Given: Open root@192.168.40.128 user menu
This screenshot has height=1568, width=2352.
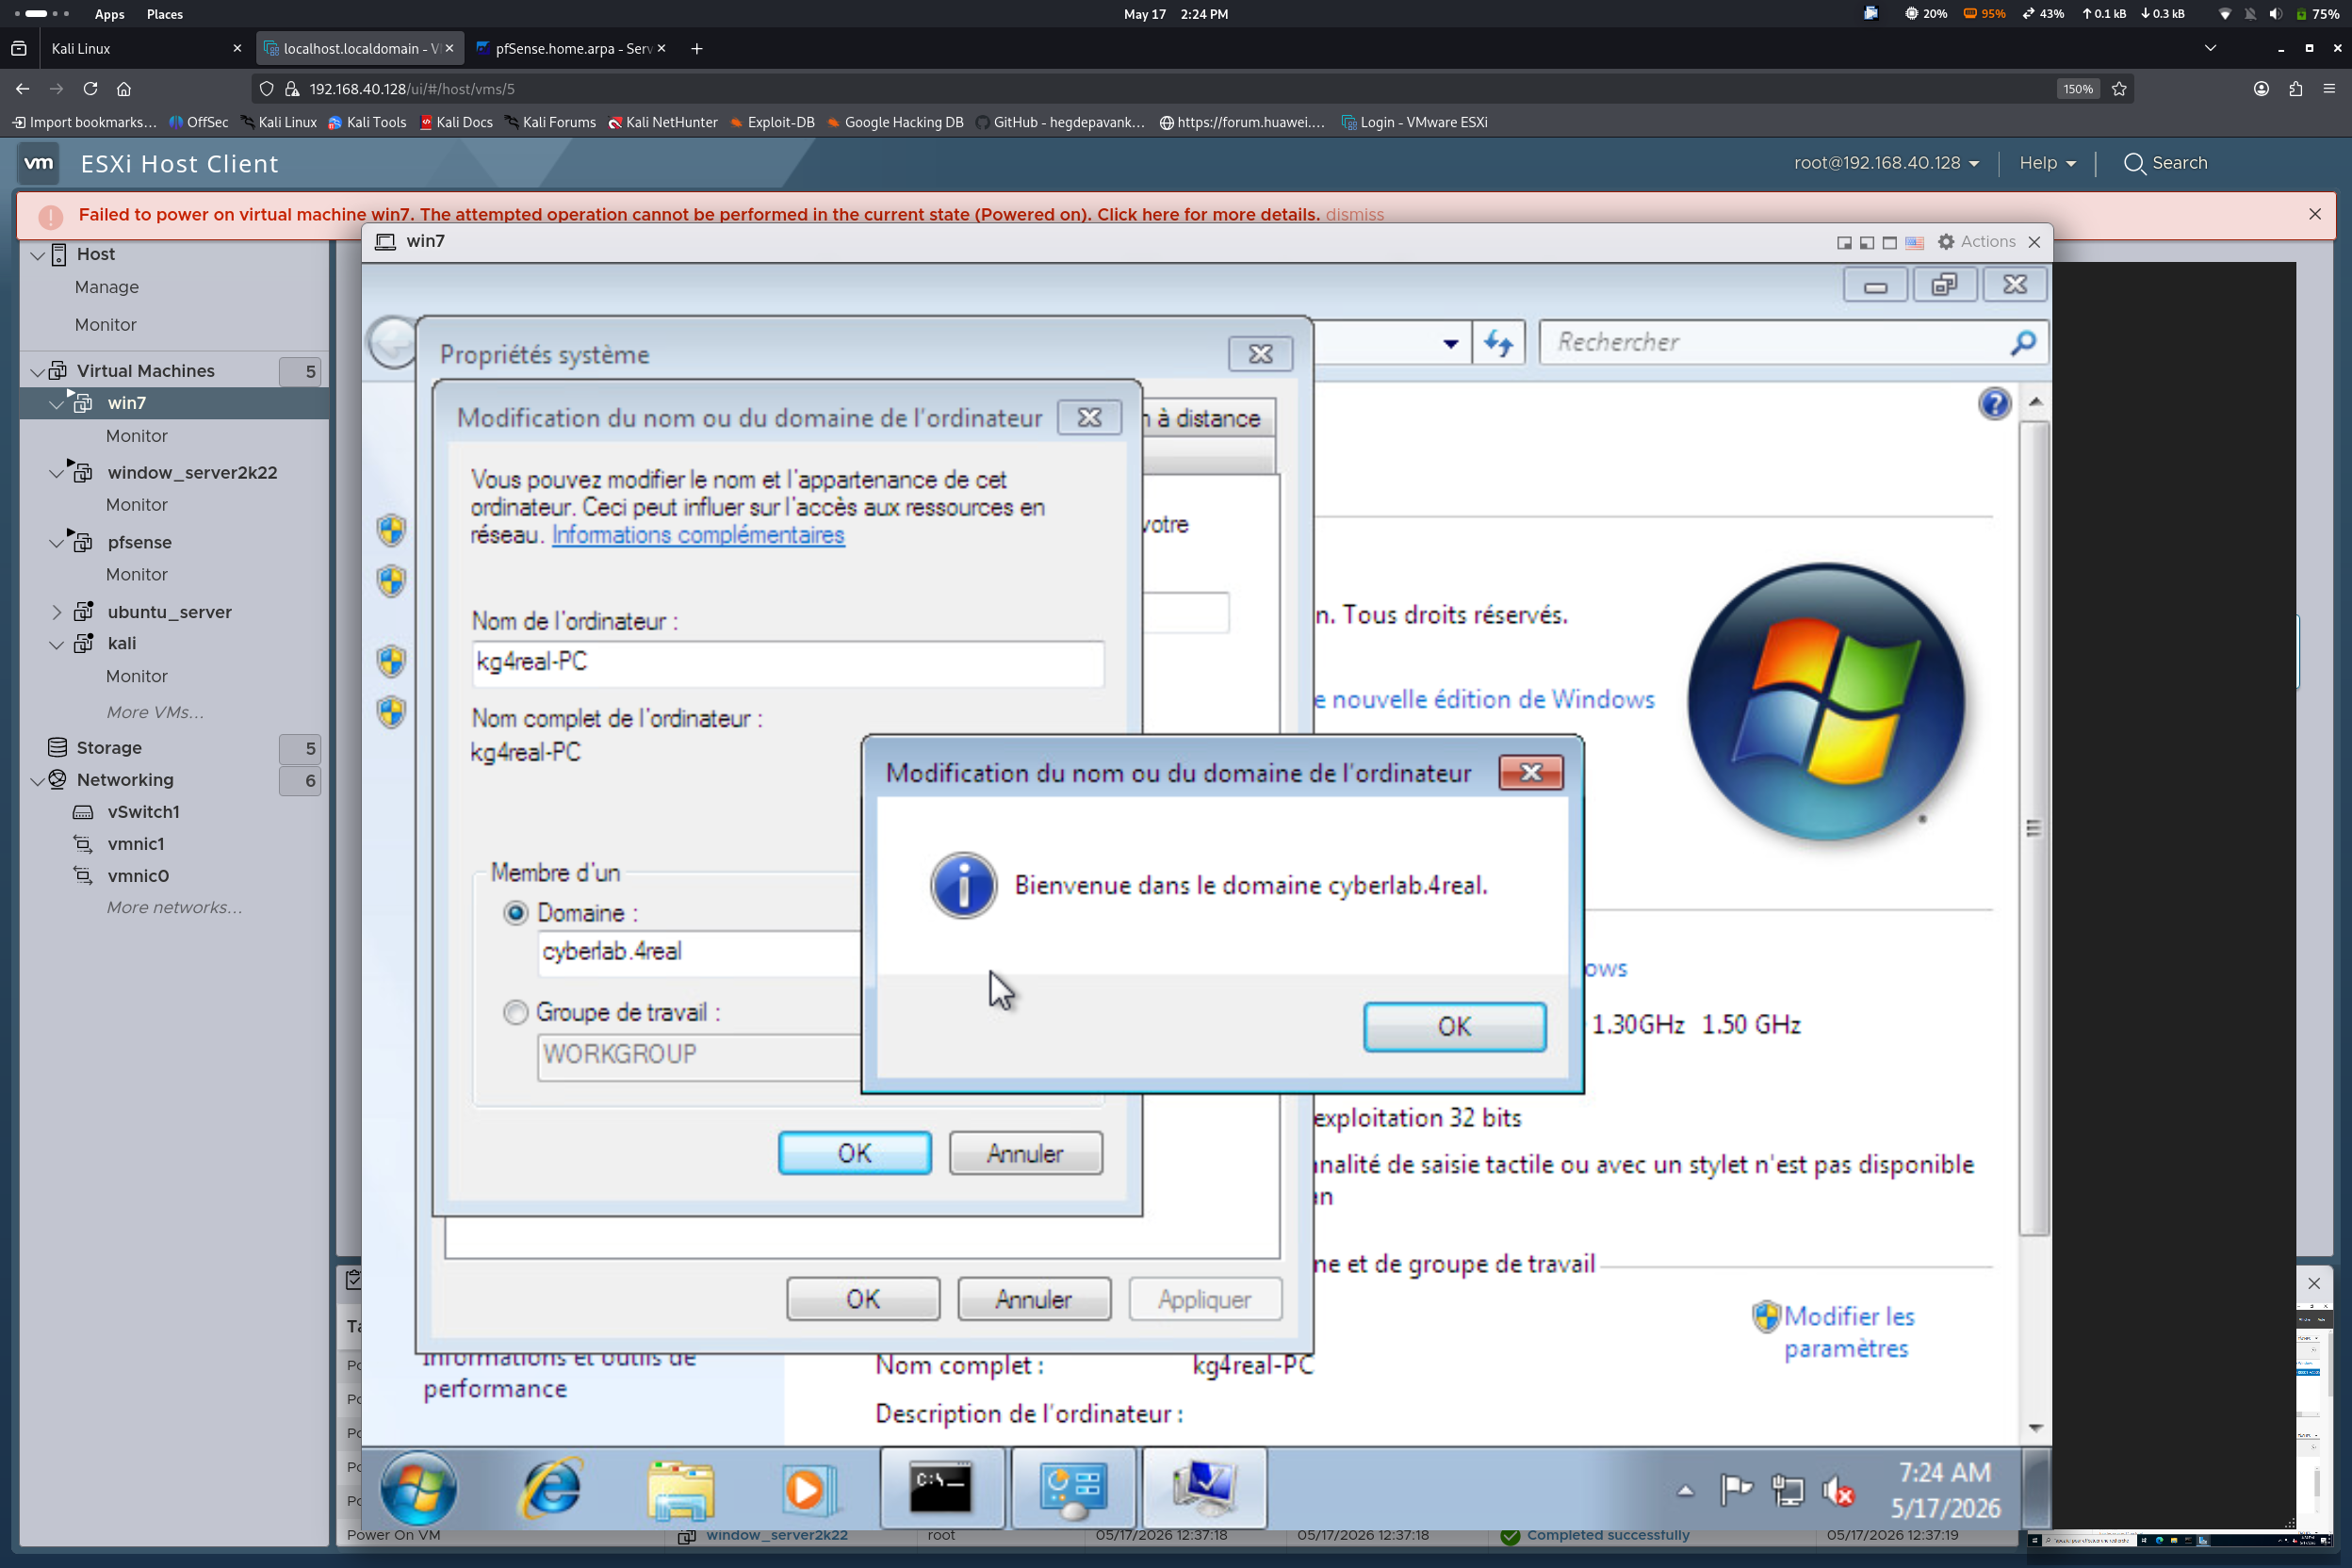Looking at the screenshot, I should [x=1886, y=163].
